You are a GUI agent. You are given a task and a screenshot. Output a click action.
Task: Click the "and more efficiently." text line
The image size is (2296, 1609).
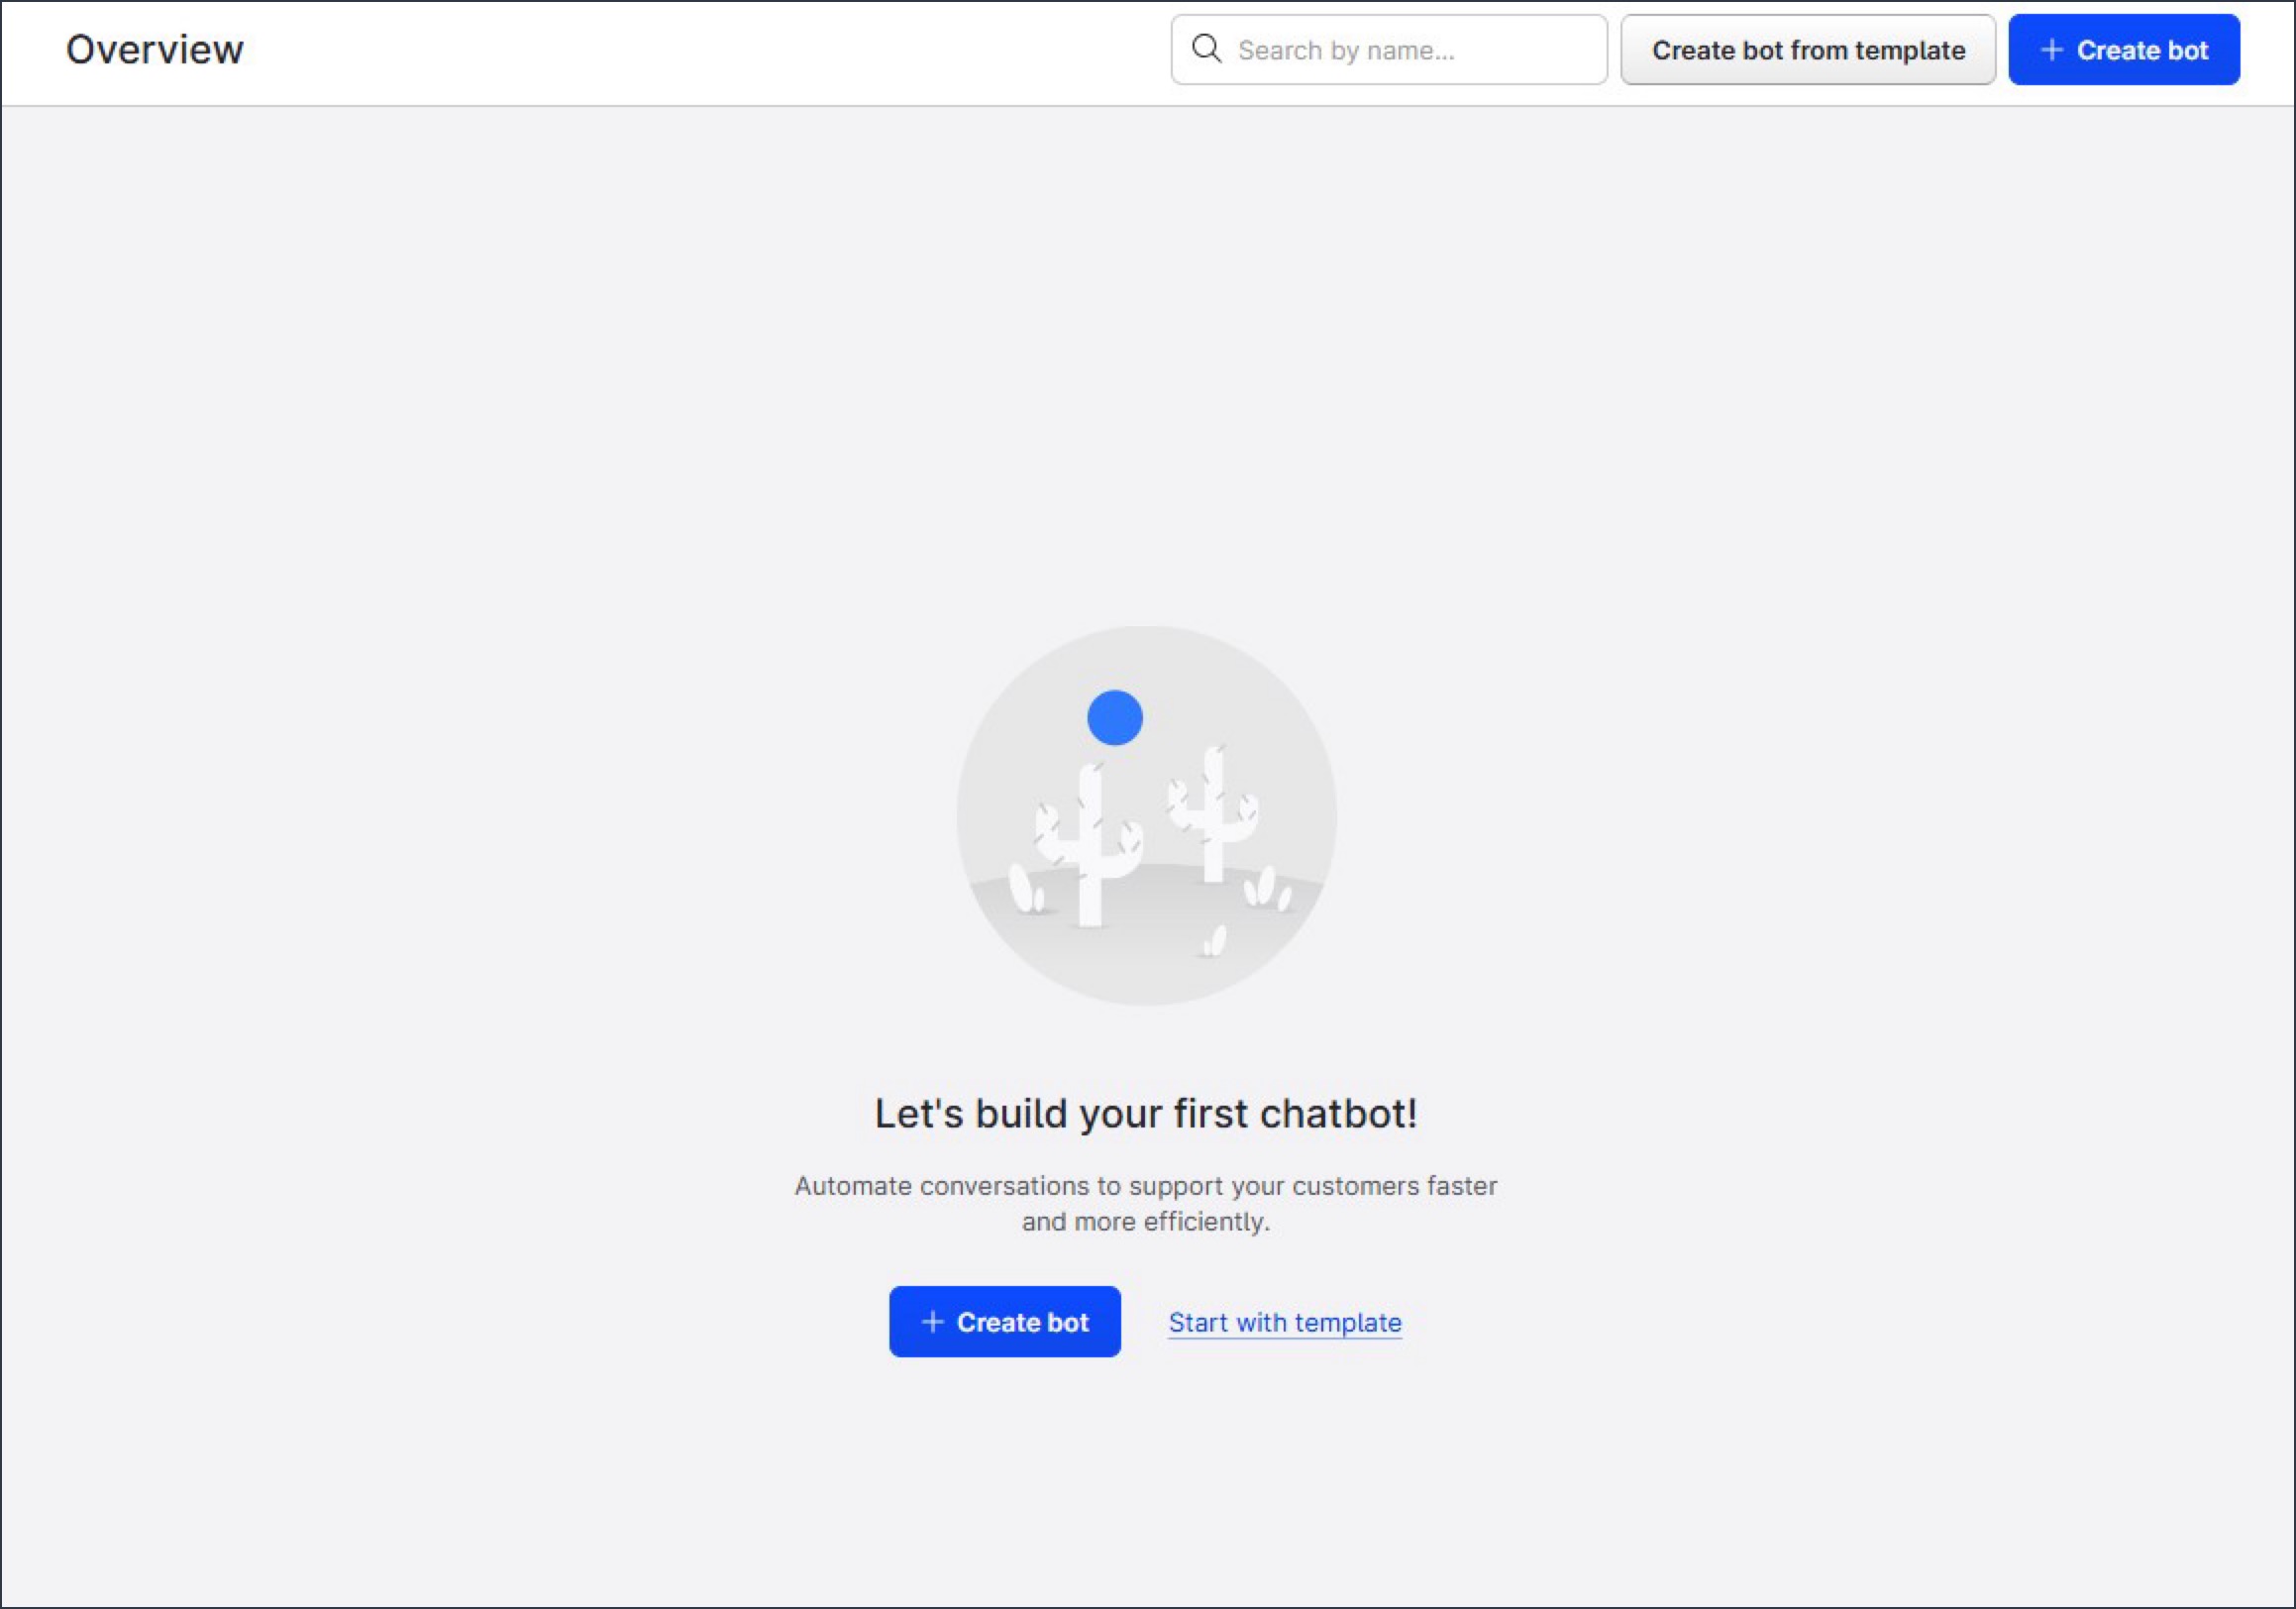pos(1145,1222)
